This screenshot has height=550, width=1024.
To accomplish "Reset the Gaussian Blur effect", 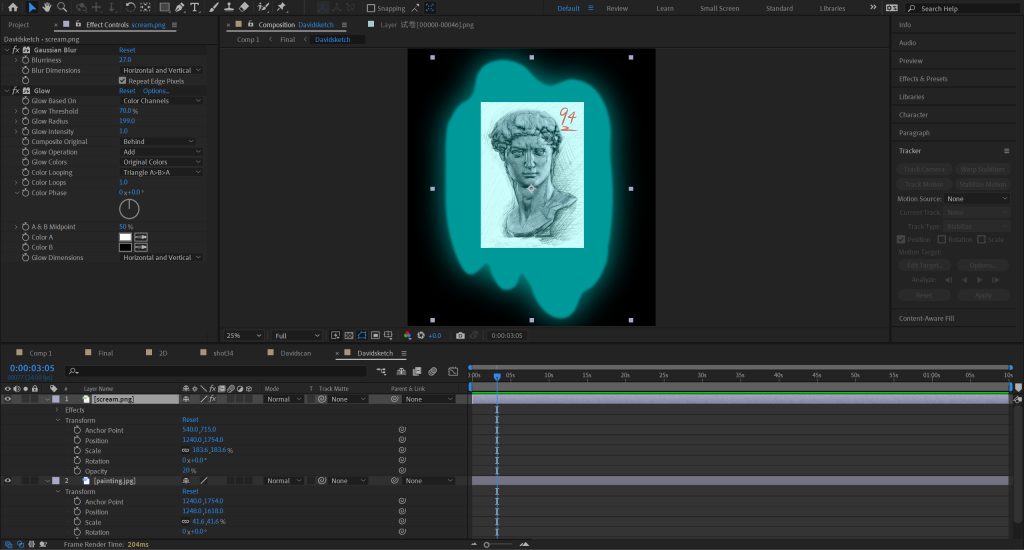I will tap(127, 50).
